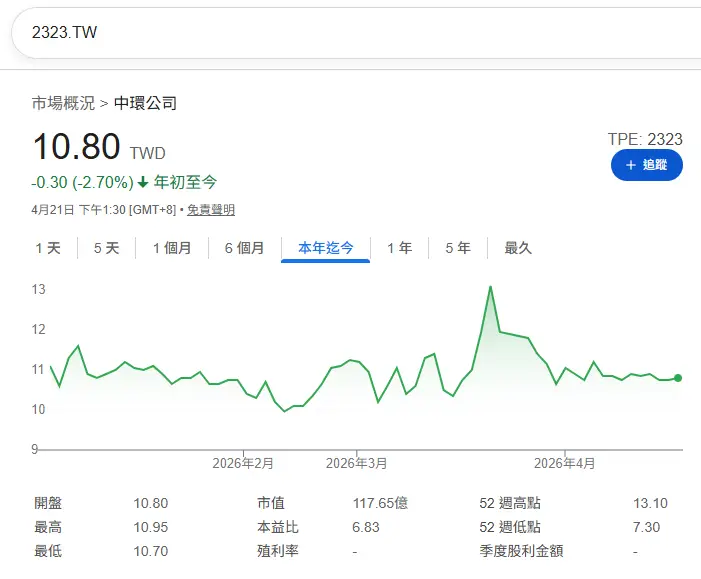The width and height of the screenshot is (701, 579).
Task: Click the 2026年4月 marker on timeline axis
Action: point(564,463)
